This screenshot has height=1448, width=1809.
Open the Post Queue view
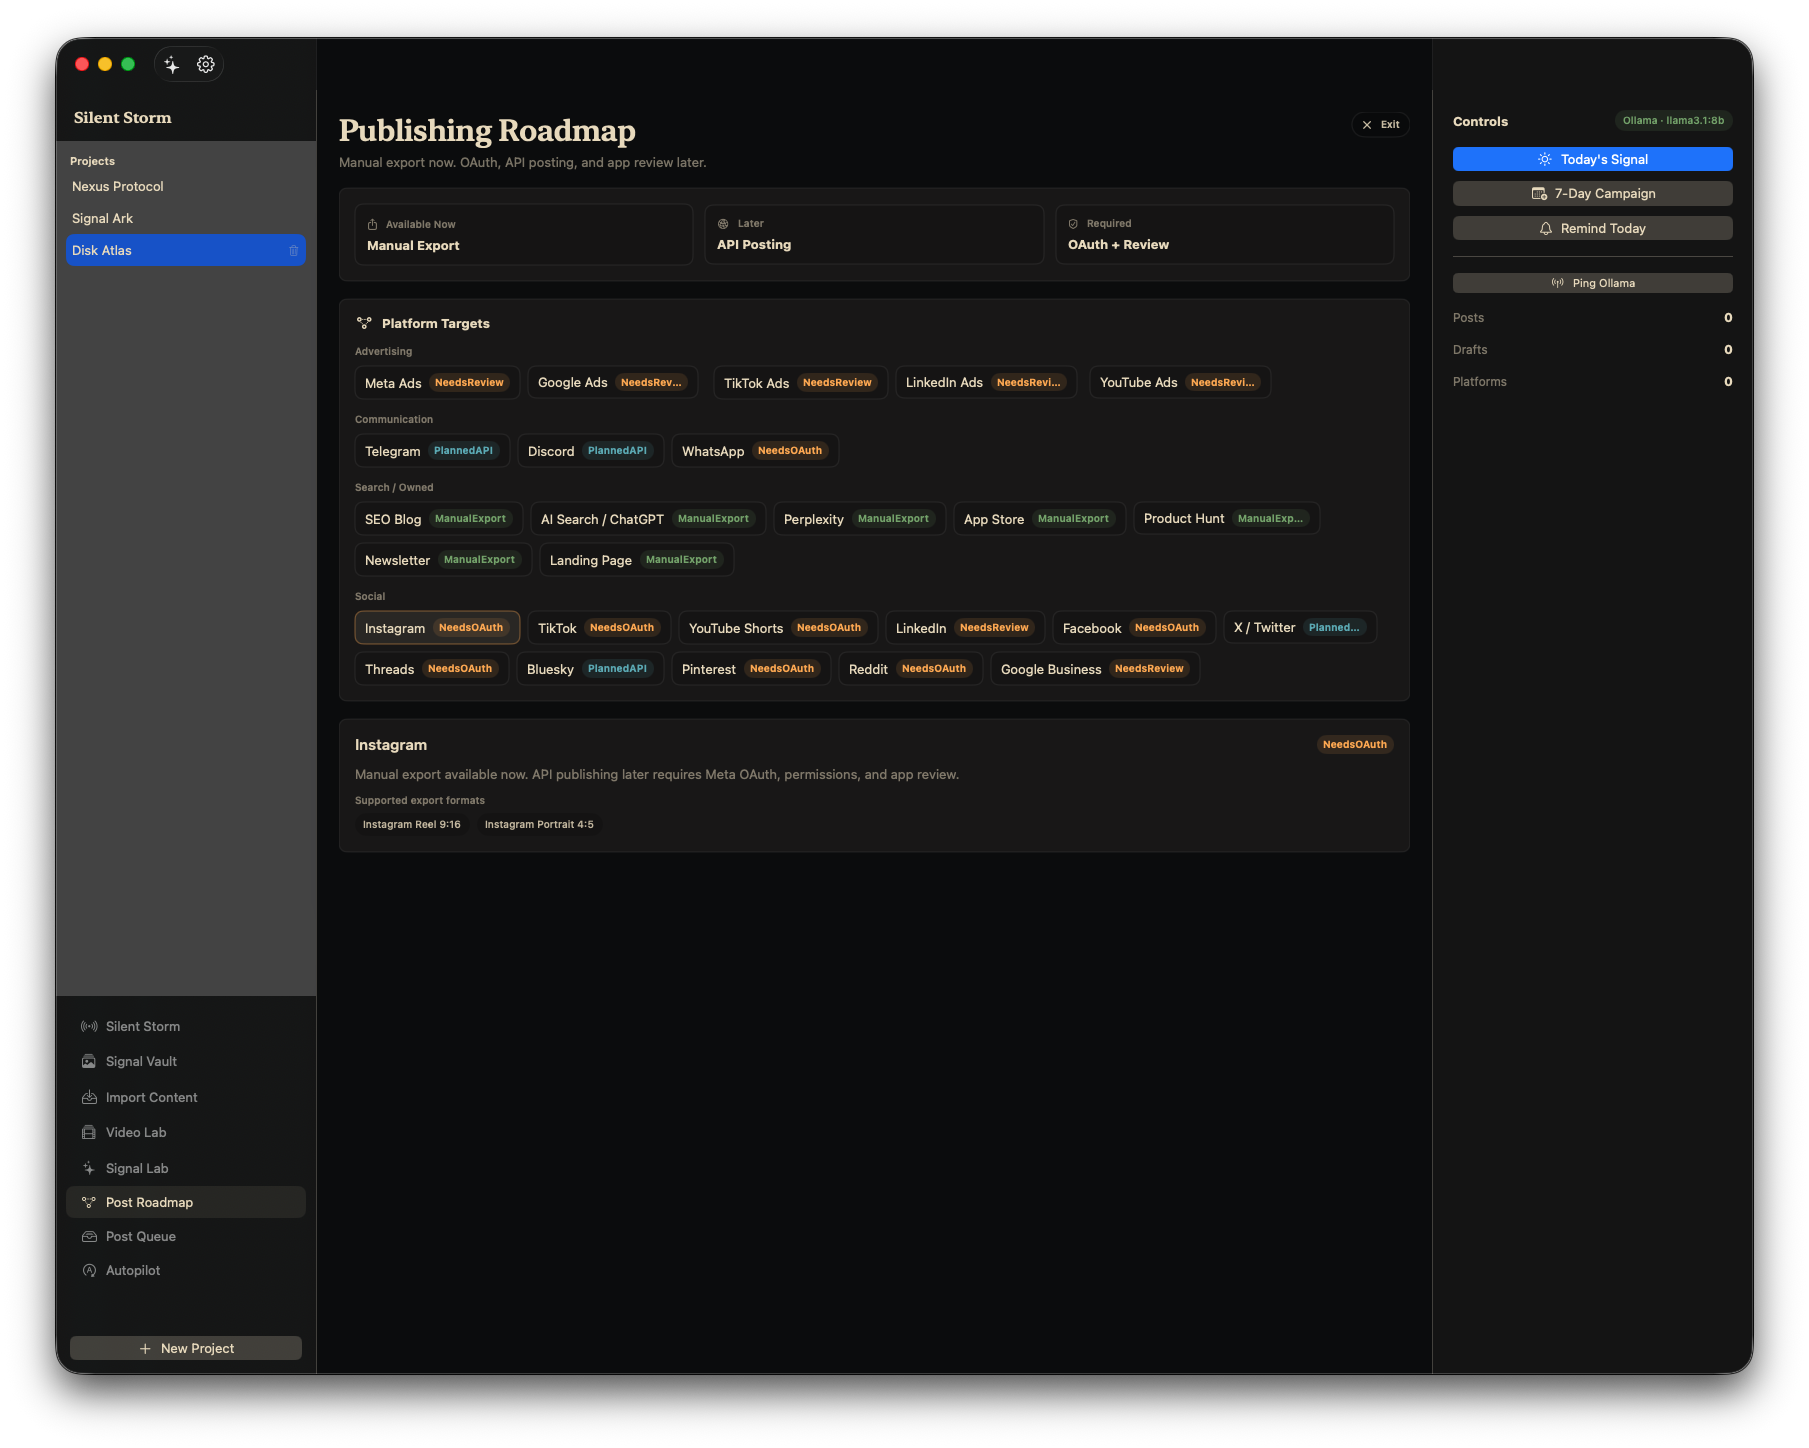186,1237
